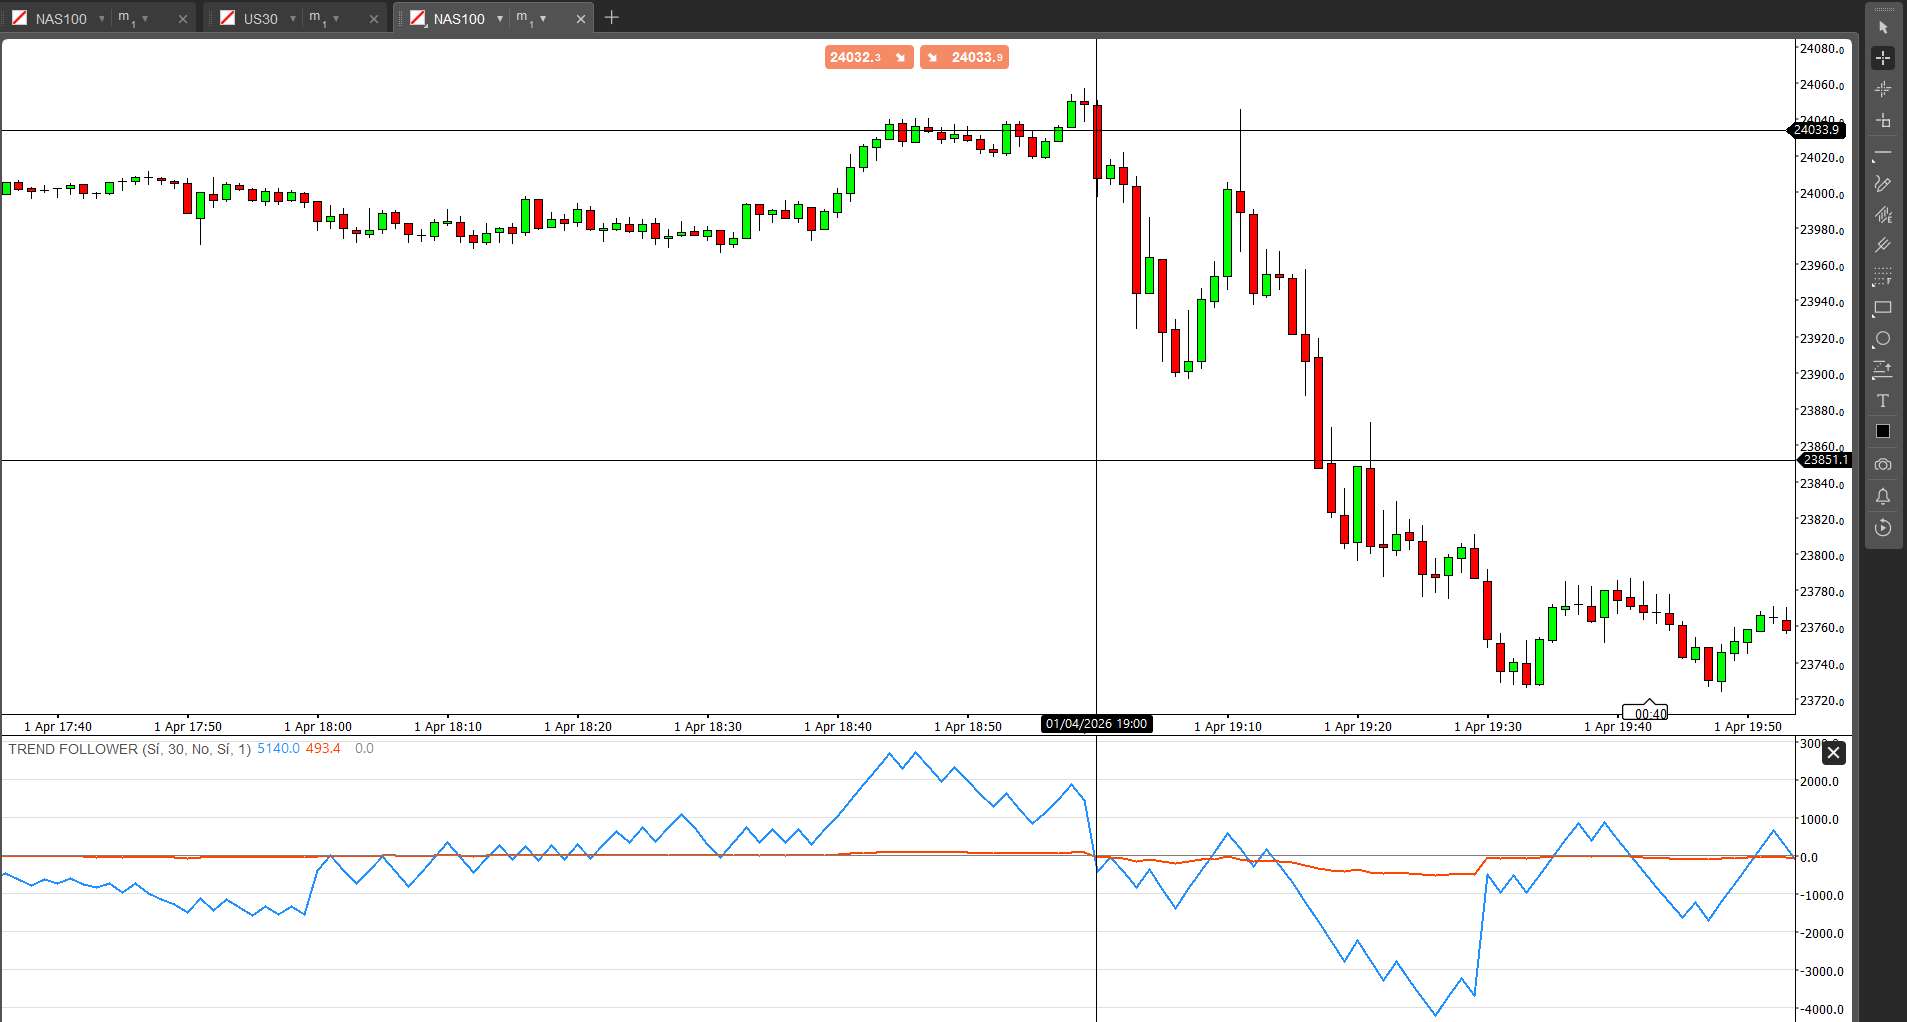This screenshot has width=1907, height=1022.
Task: Pick the freehand pencil drawing tool
Action: click(1883, 184)
